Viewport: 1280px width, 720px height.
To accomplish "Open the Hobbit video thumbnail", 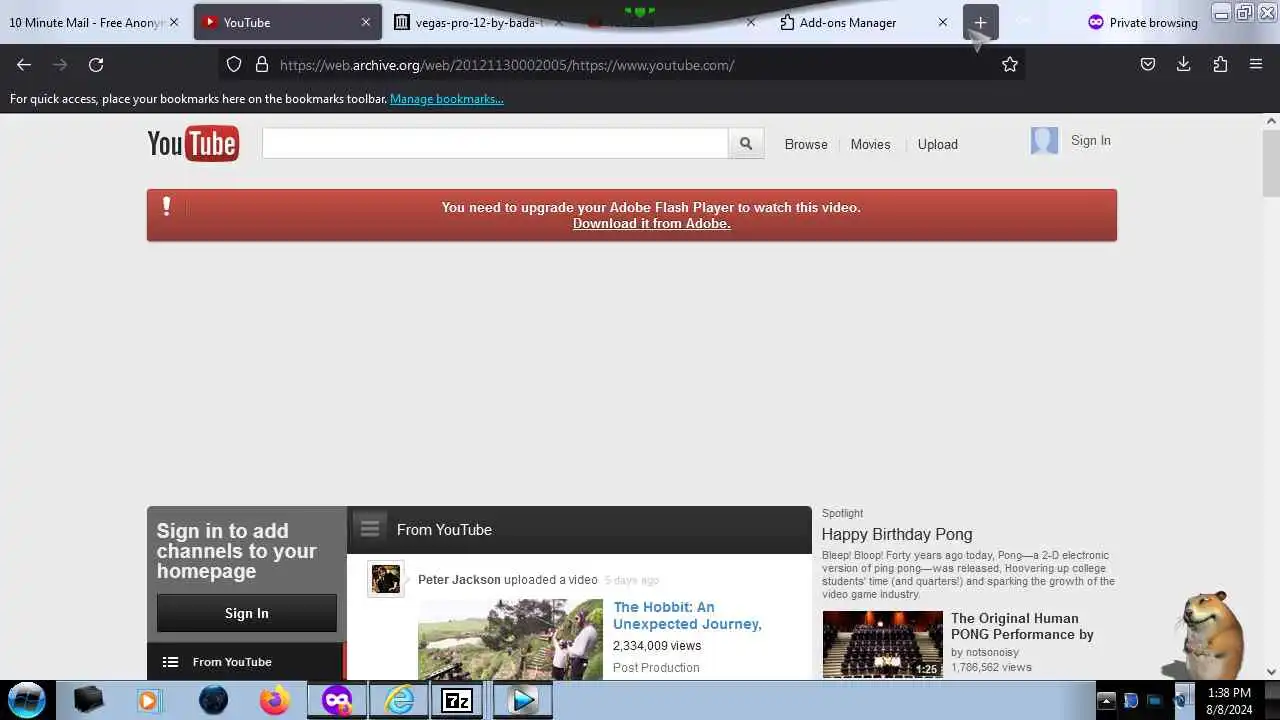I will tap(510, 640).
